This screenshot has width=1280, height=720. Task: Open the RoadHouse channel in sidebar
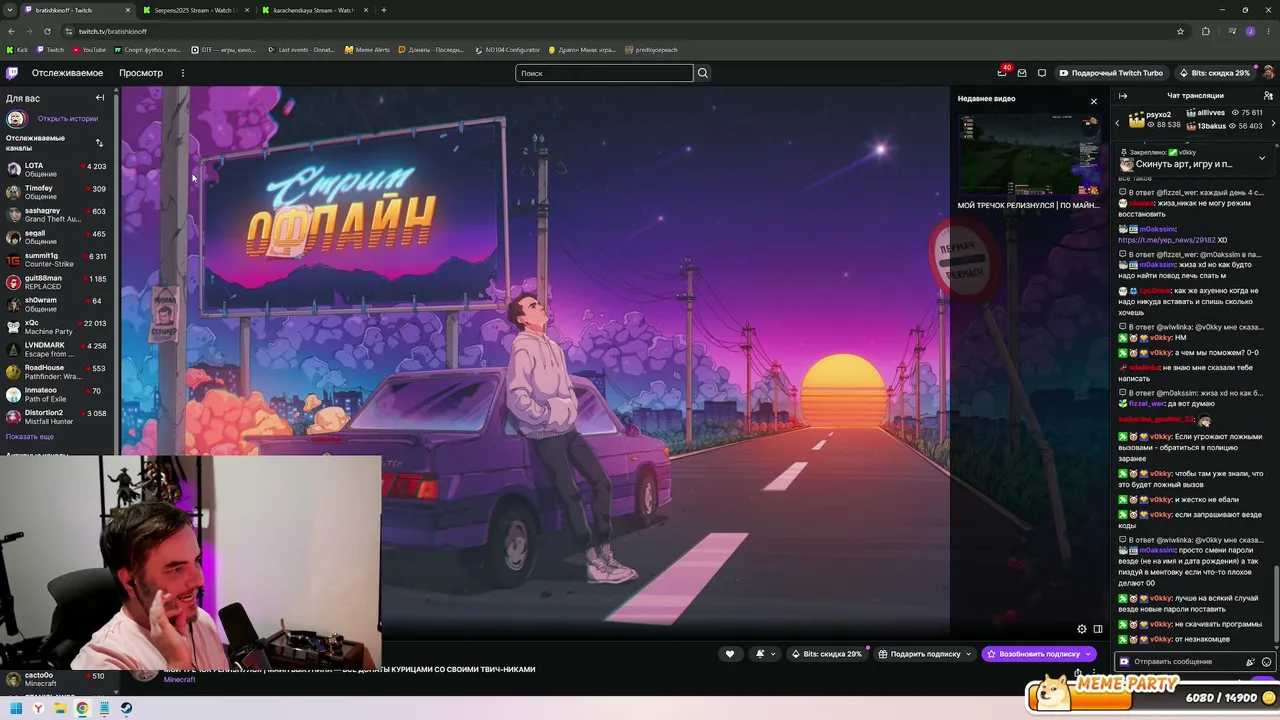click(x=59, y=372)
